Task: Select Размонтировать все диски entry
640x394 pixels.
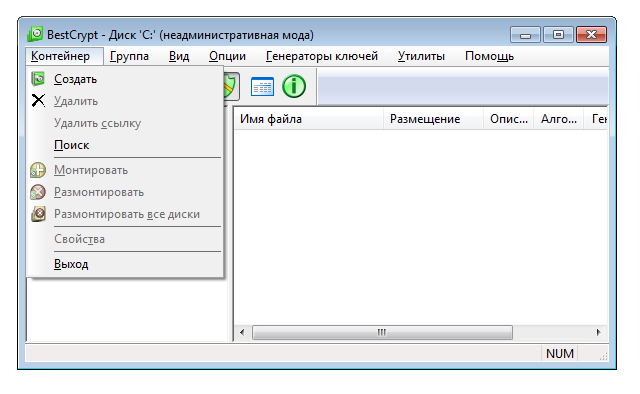Action: (x=125, y=214)
